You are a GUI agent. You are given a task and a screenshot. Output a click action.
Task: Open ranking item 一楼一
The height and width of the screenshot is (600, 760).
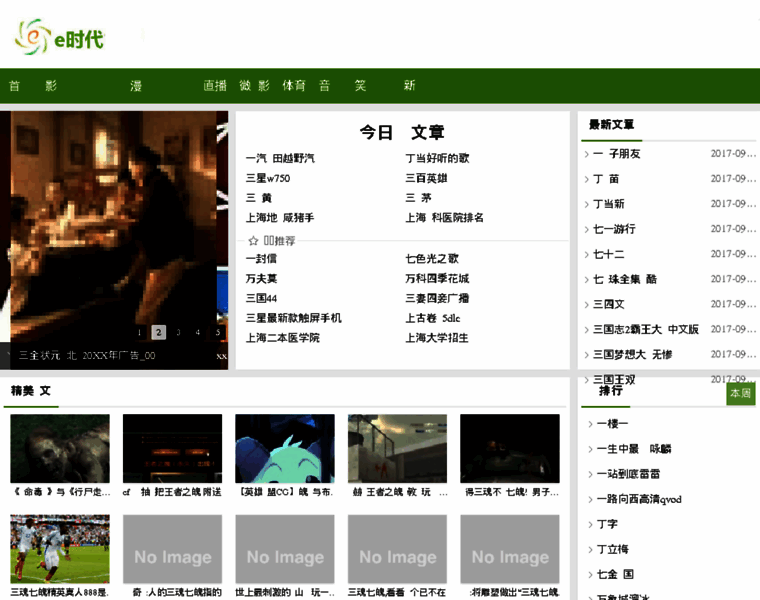pyautogui.click(x=612, y=424)
